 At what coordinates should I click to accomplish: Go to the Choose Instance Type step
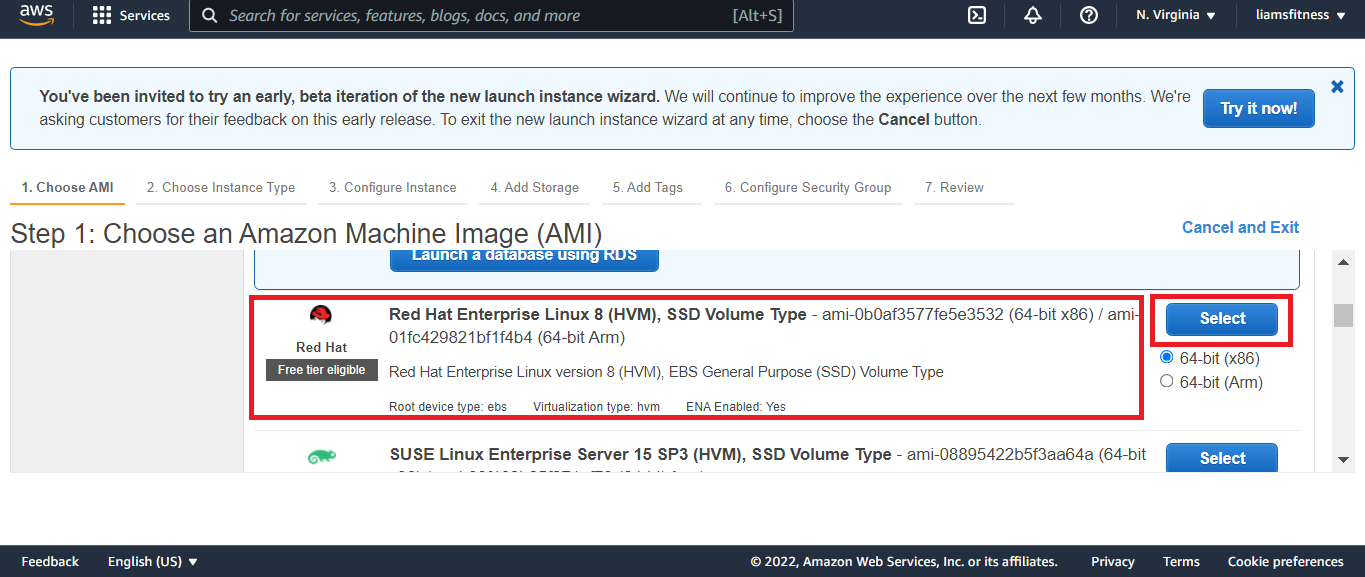pos(221,187)
